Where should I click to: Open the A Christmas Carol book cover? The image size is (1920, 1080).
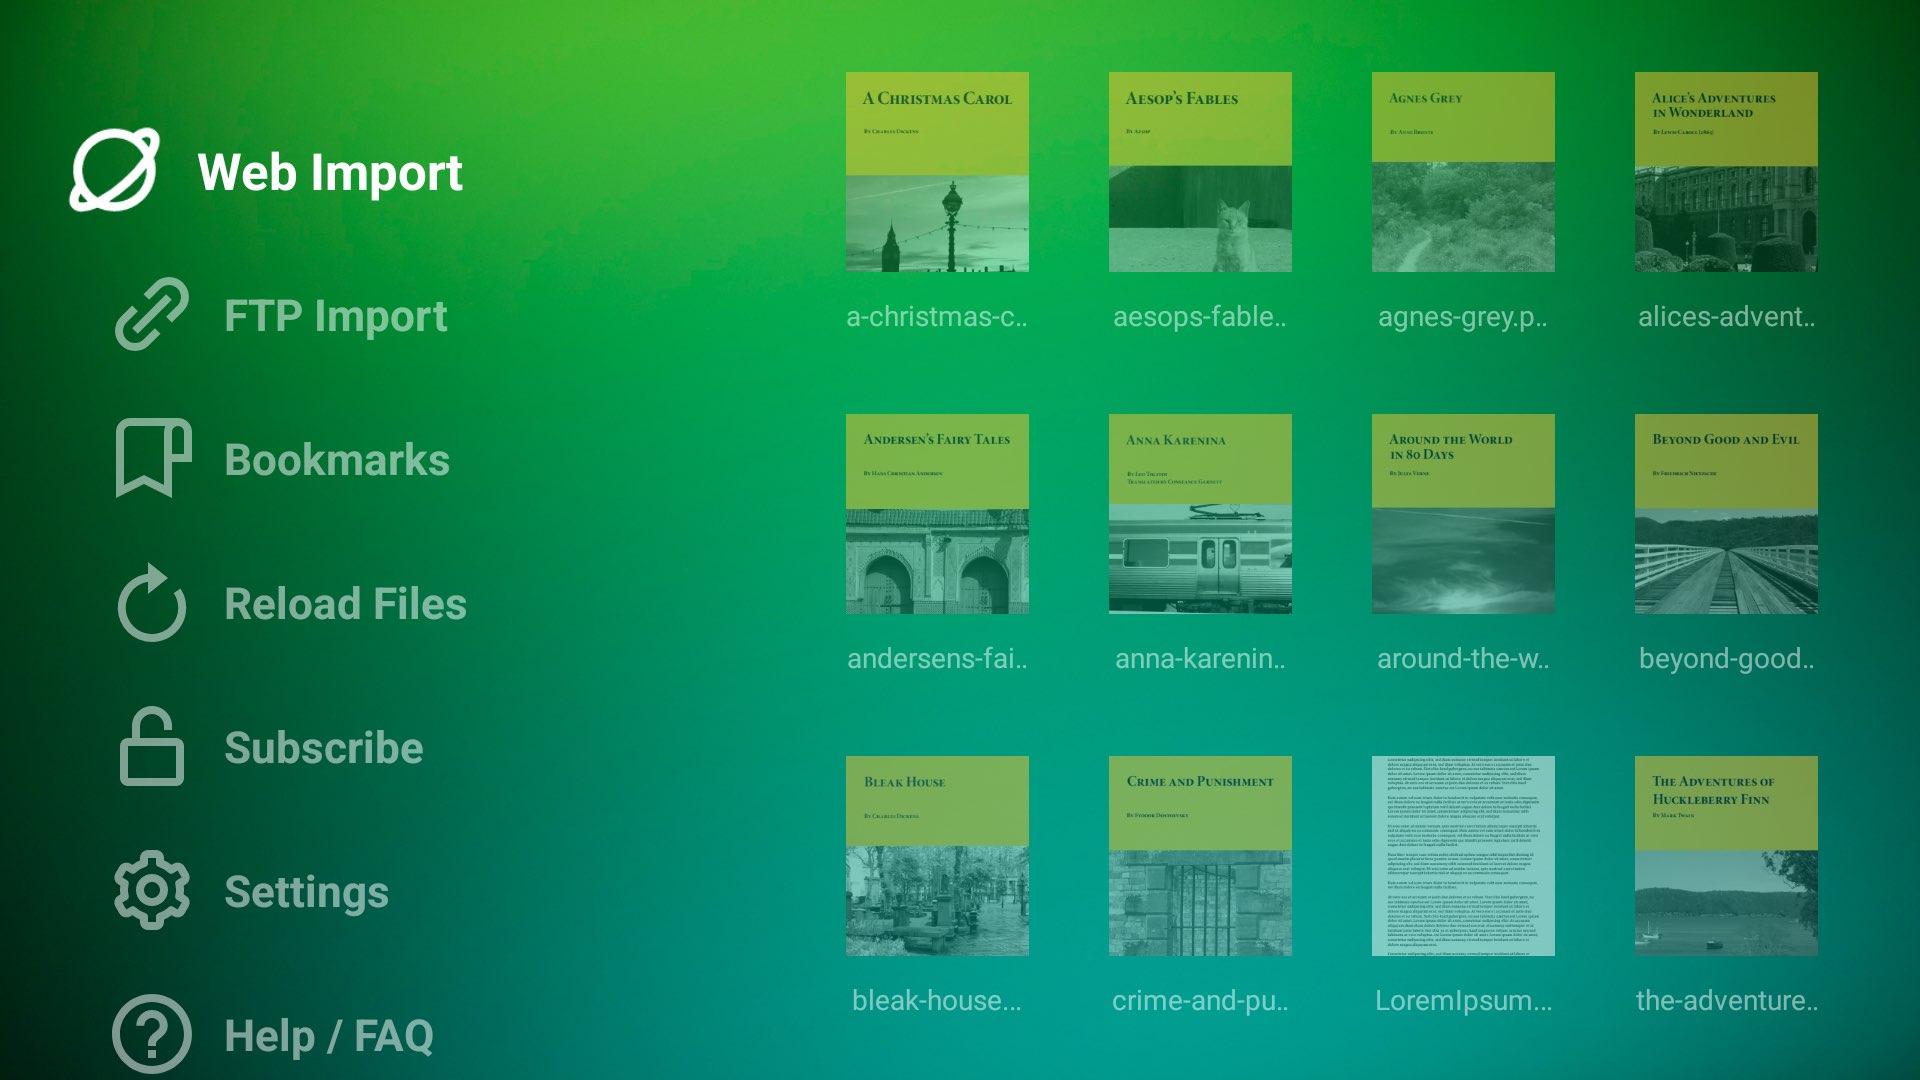pyautogui.click(x=937, y=172)
